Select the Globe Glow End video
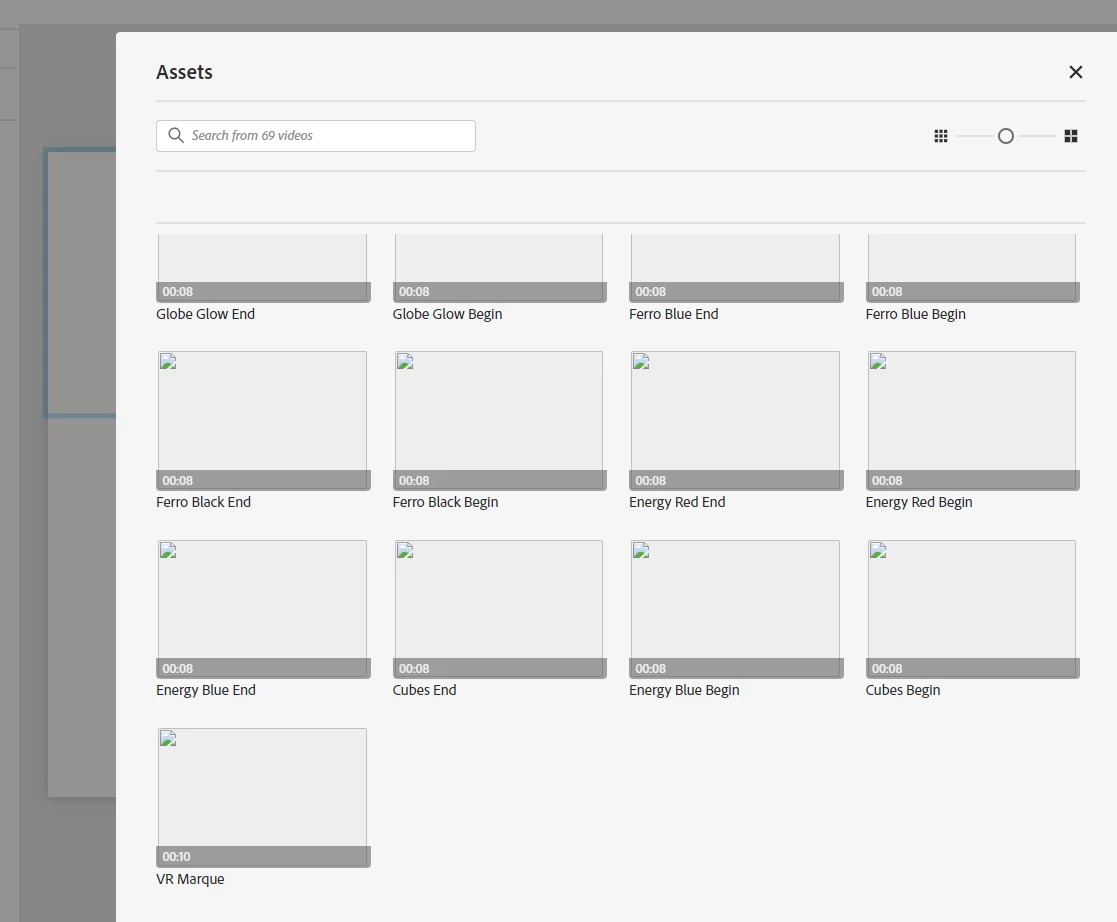 coord(263,267)
